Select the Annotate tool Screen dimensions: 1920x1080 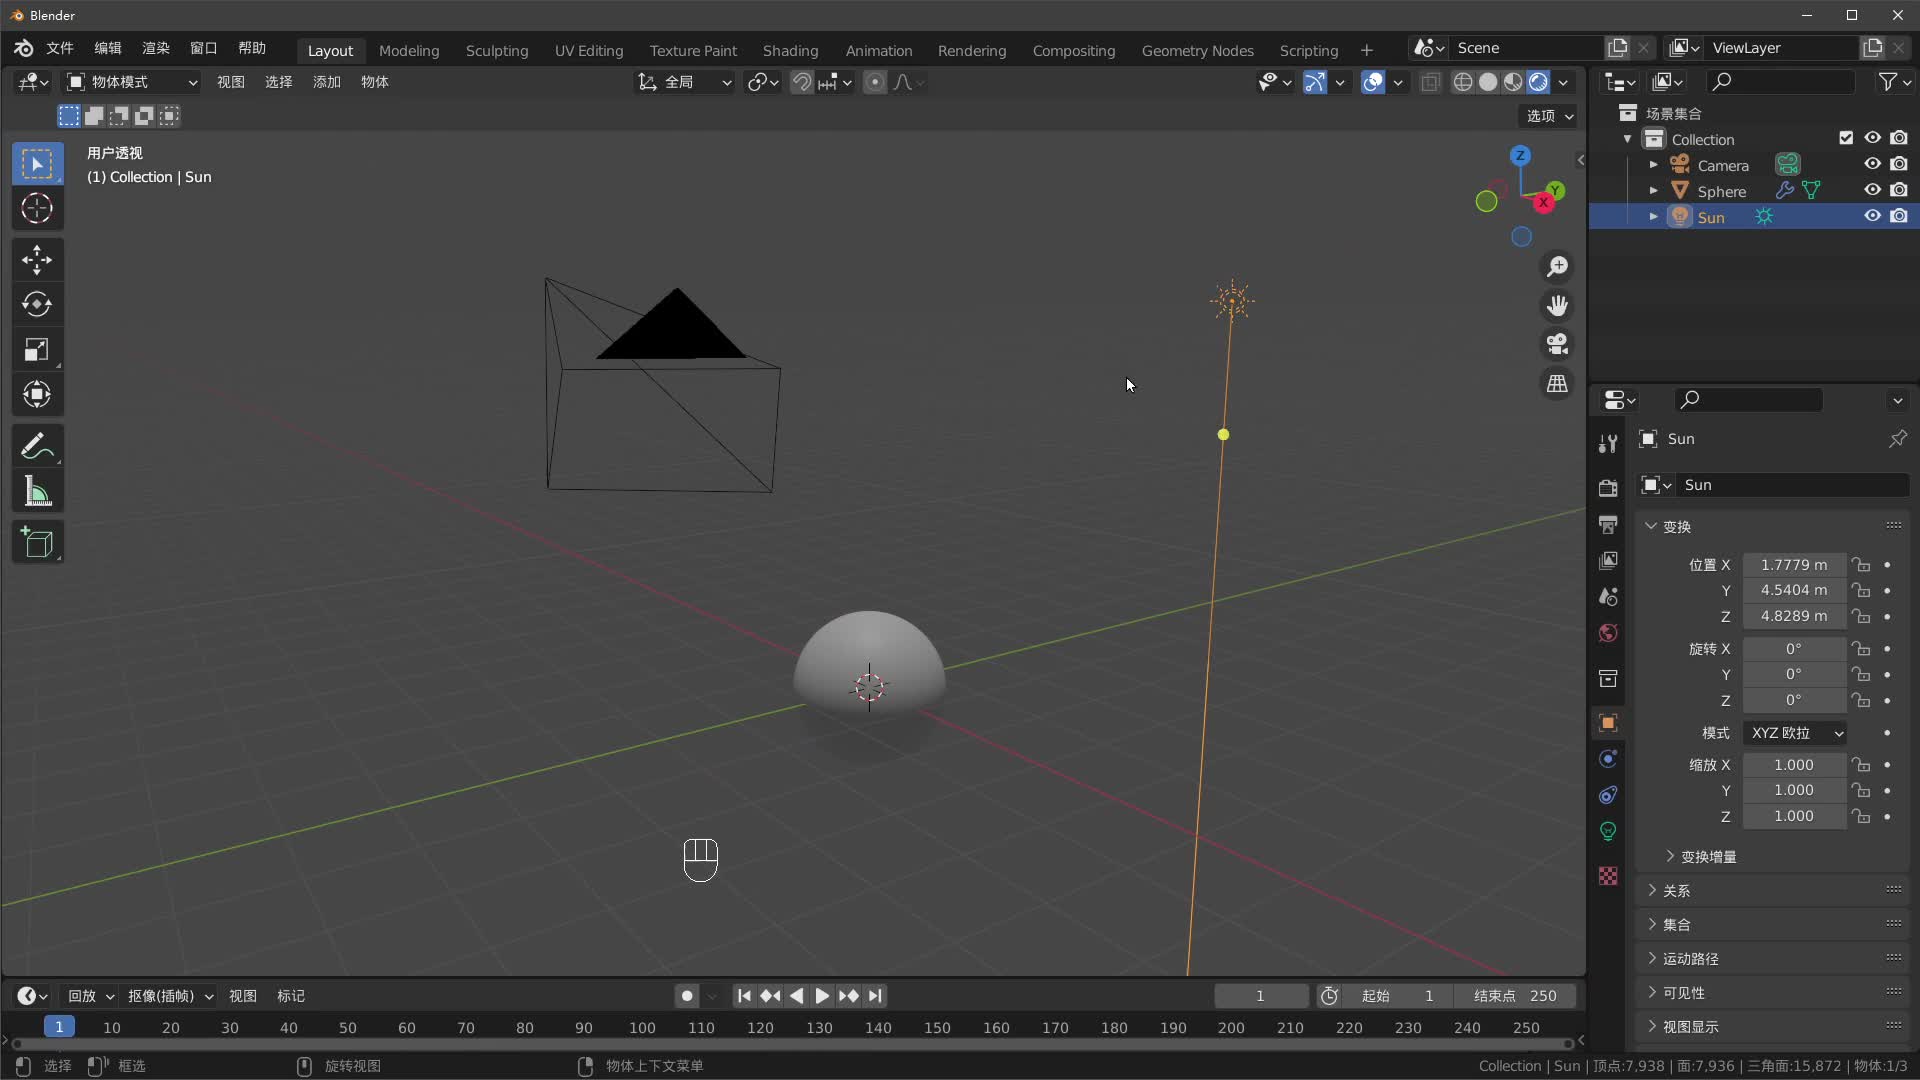(37, 446)
